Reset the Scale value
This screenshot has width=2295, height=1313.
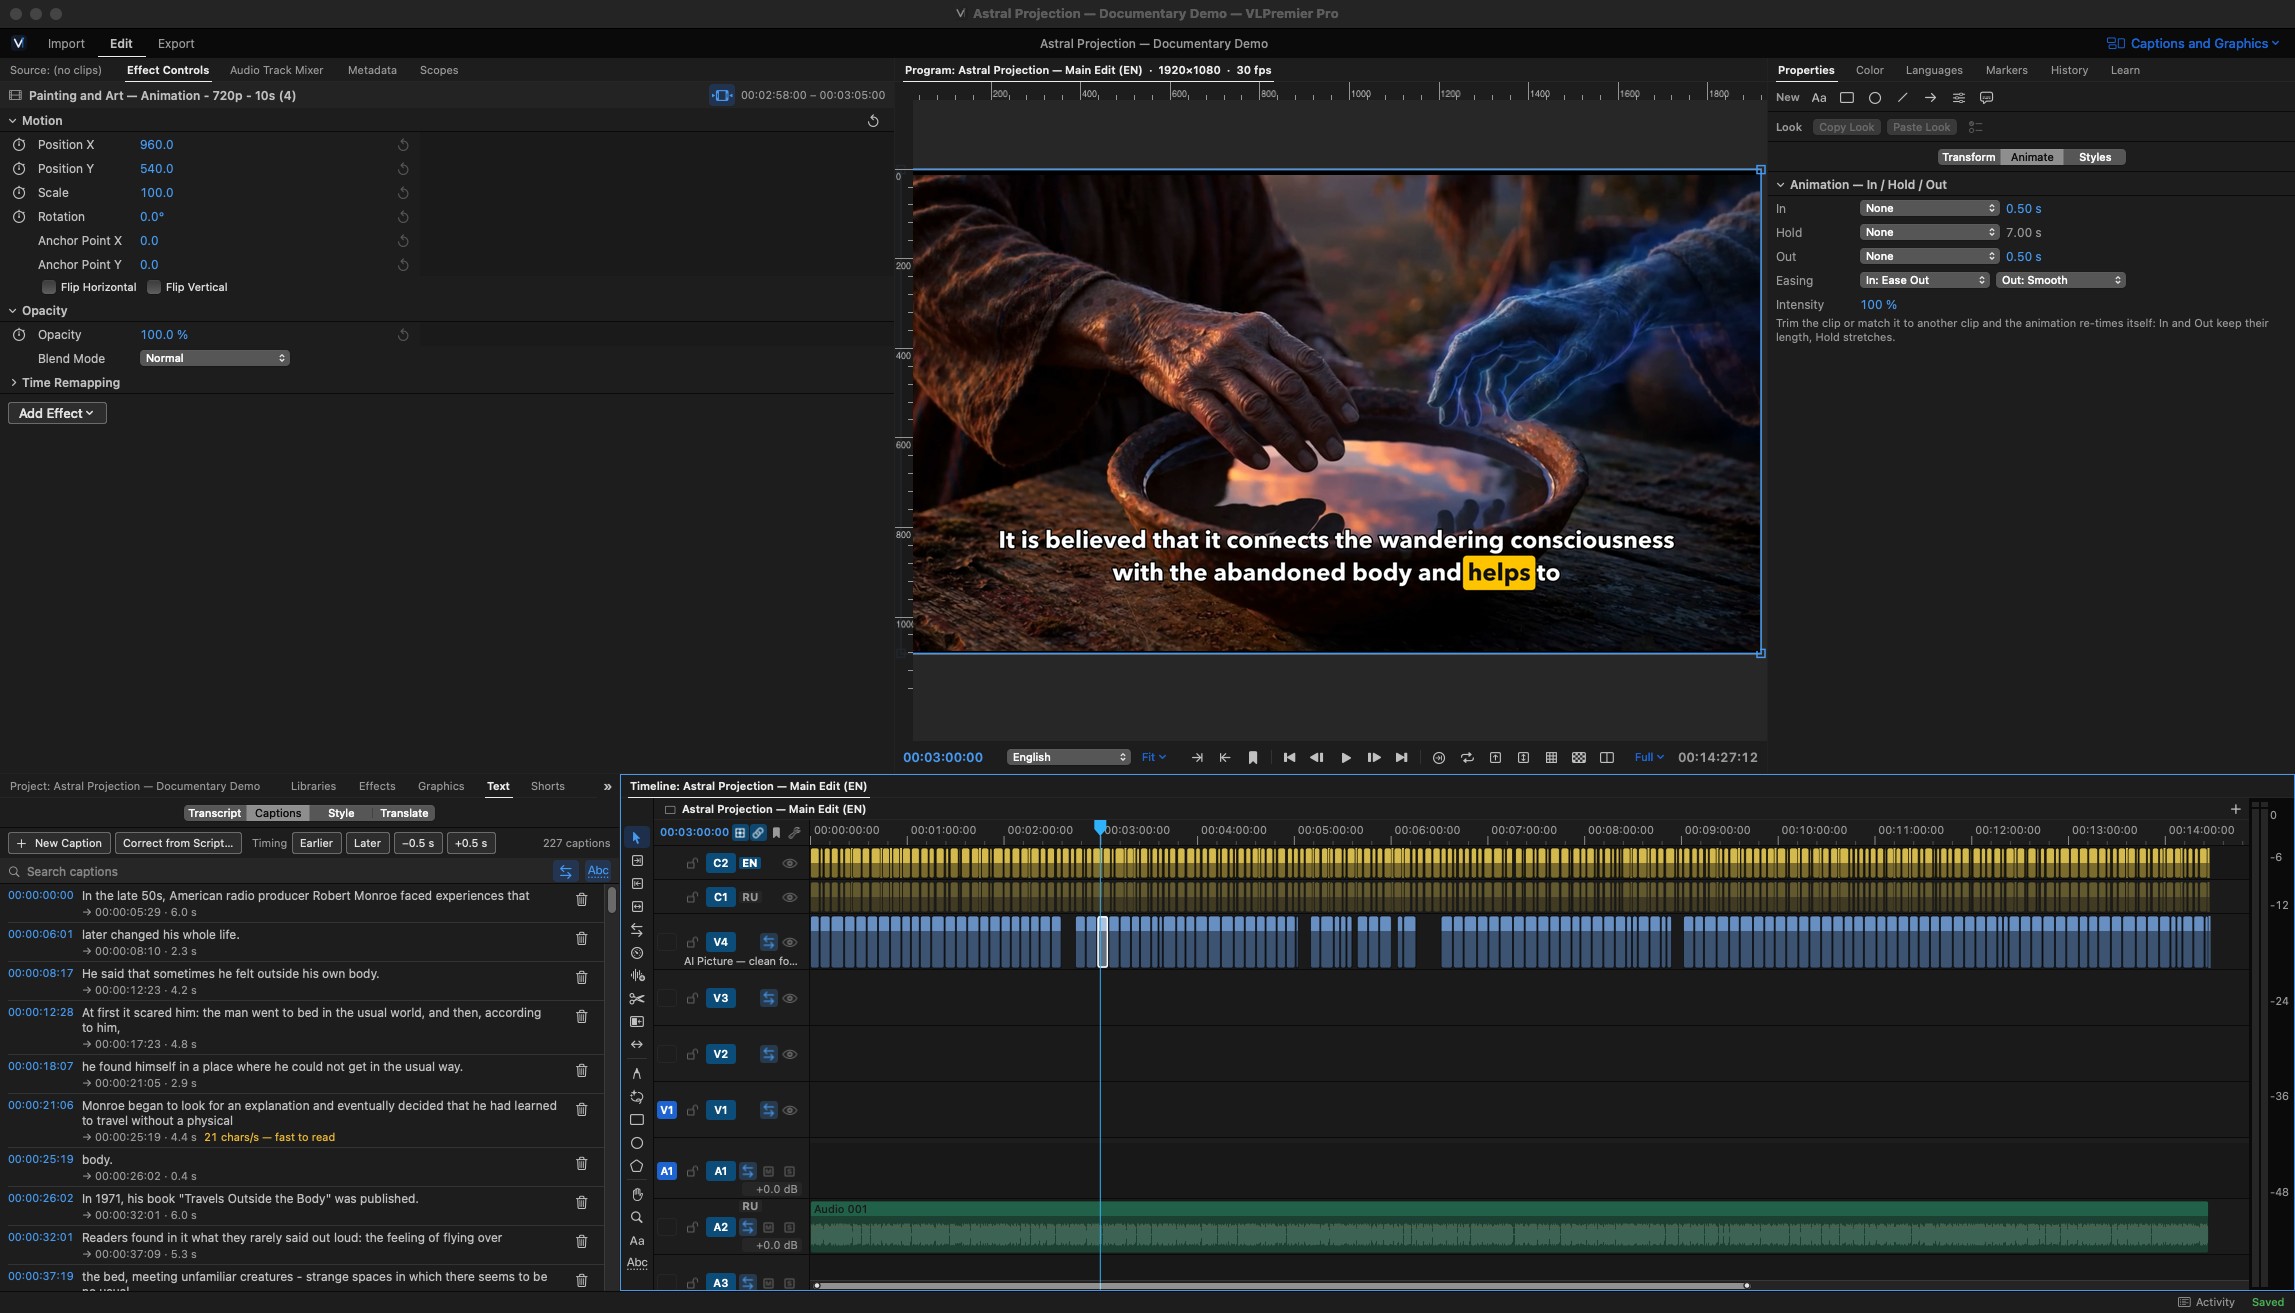pos(403,193)
